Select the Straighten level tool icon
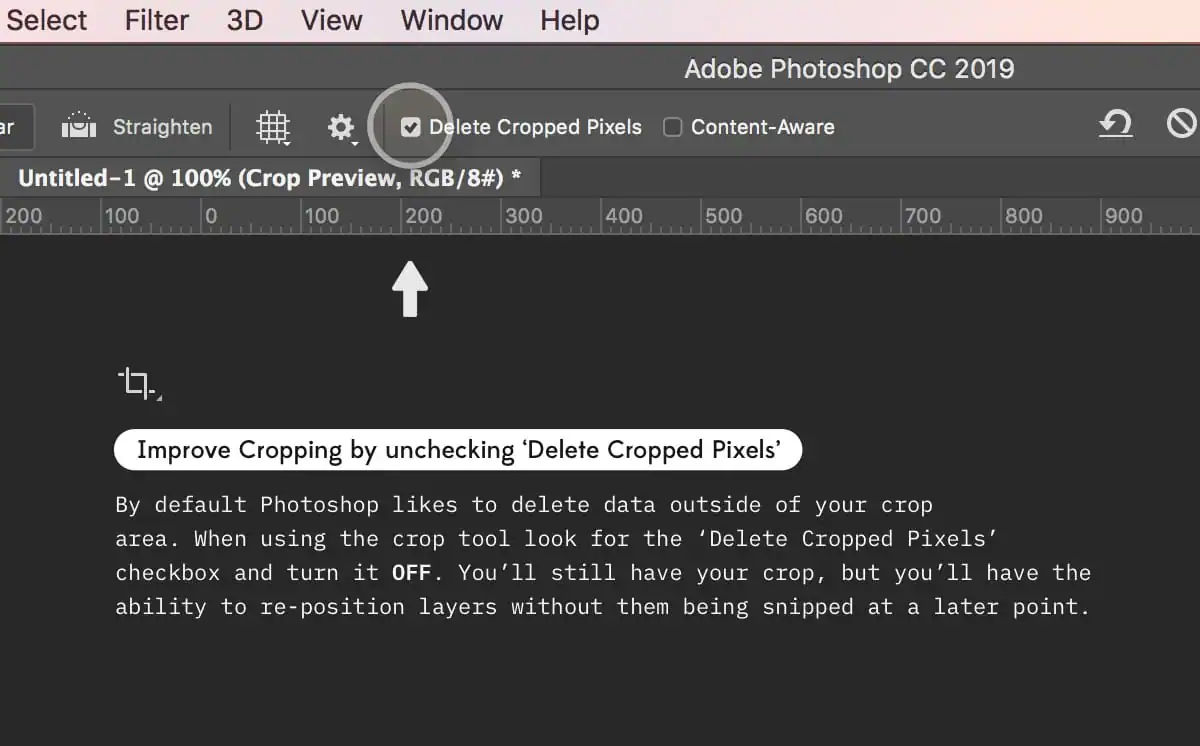Screen dimensions: 1200x746 (x=79, y=126)
